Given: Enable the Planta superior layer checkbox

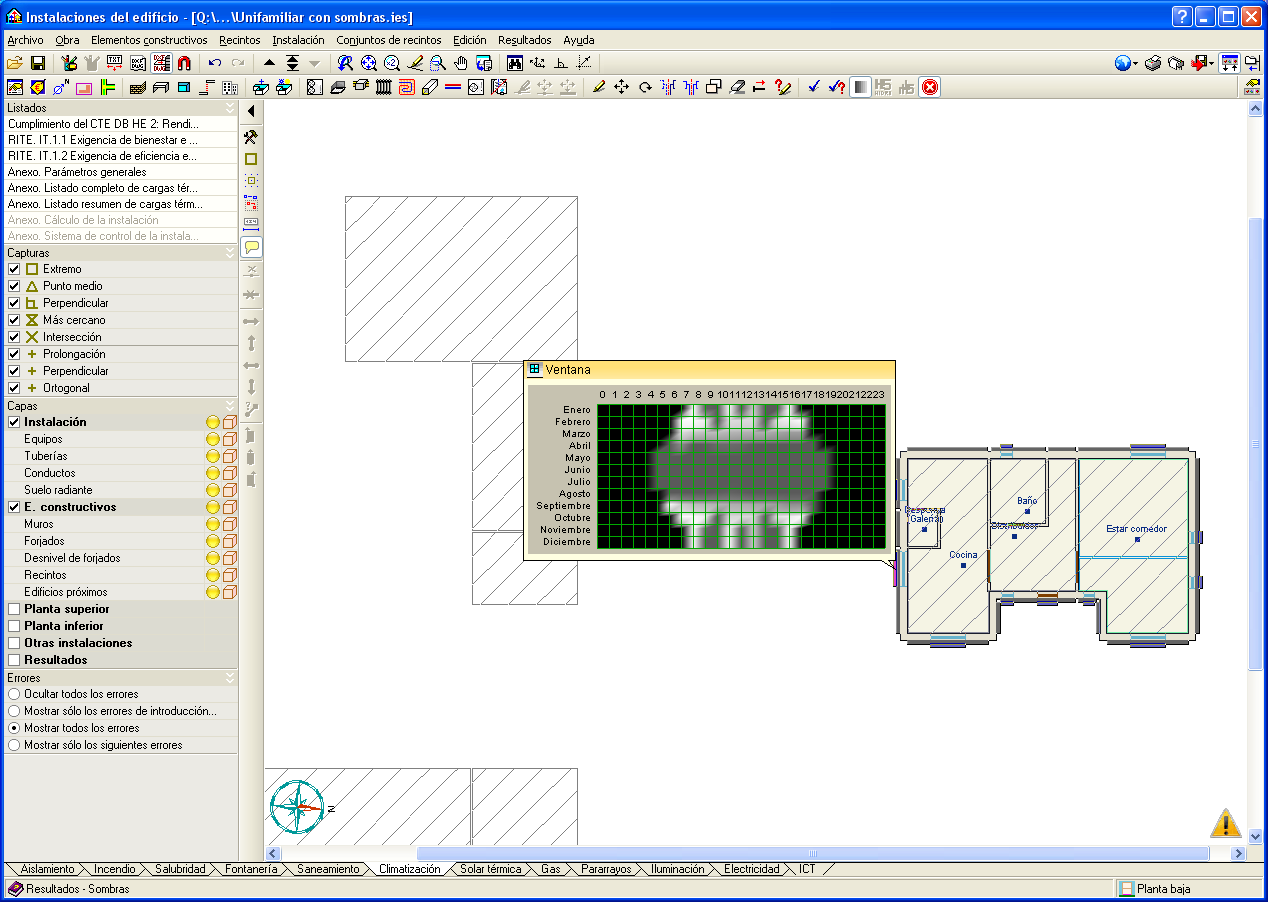Looking at the screenshot, I should tap(14, 609).
